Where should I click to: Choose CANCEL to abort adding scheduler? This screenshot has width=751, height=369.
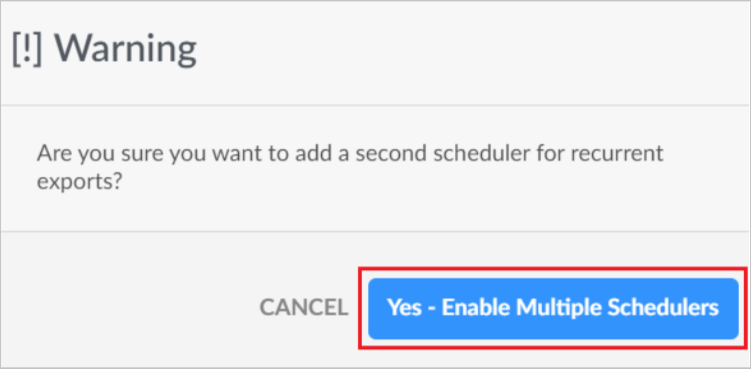(304, 308)
